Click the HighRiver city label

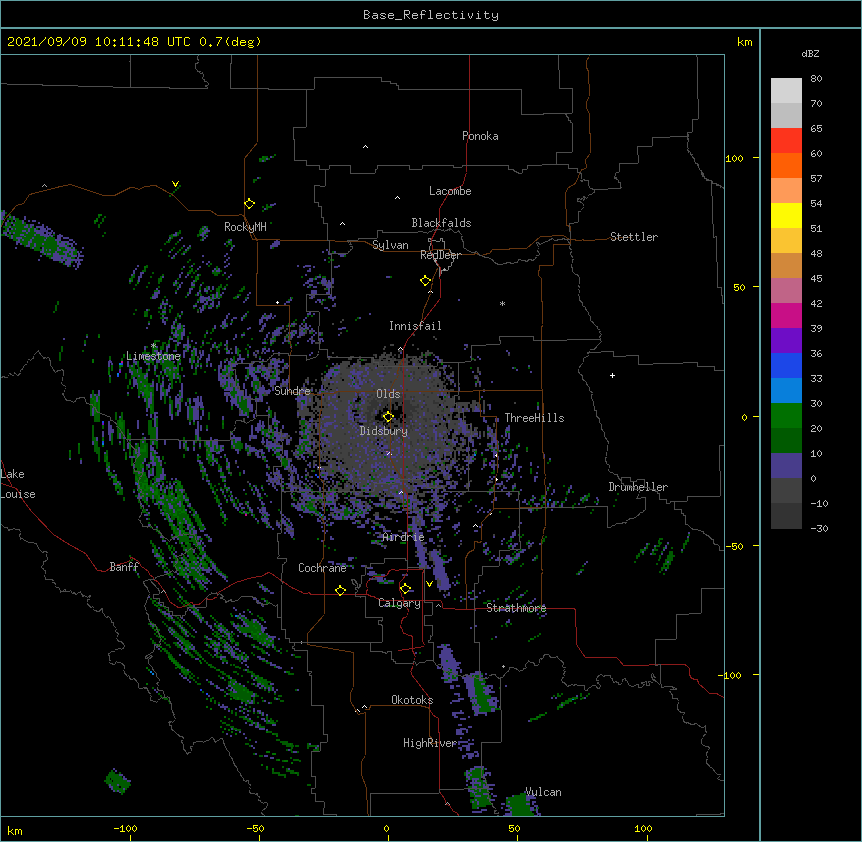430,743
